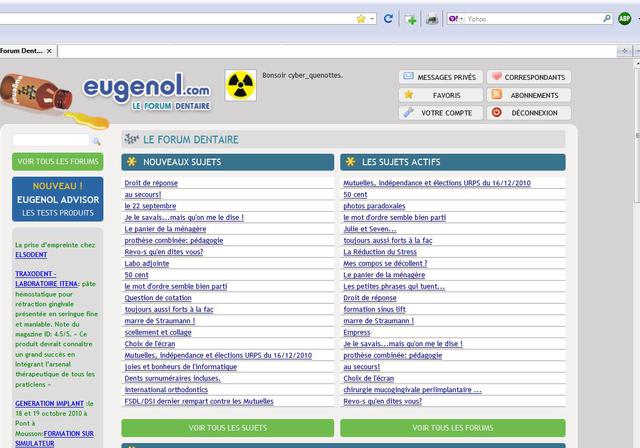Open the 'Droit de réponse' topic in Nouveaux Sujets

(x=151, y=184)
